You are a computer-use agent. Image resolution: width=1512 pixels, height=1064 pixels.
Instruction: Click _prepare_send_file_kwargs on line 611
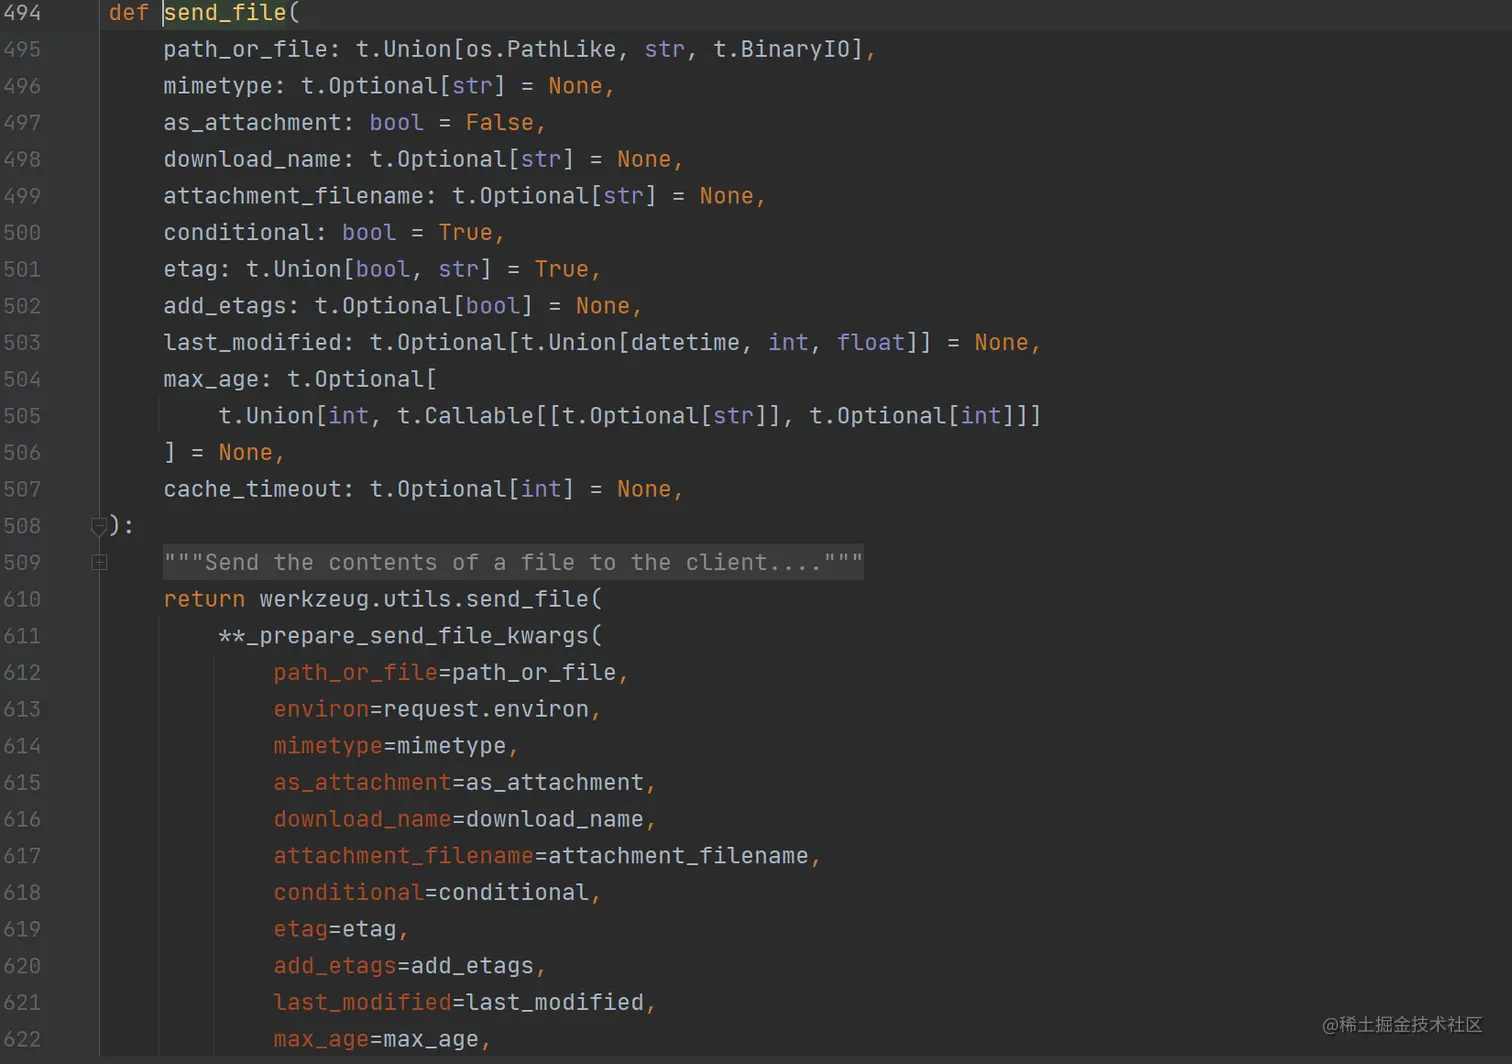[x=418, y=636]
